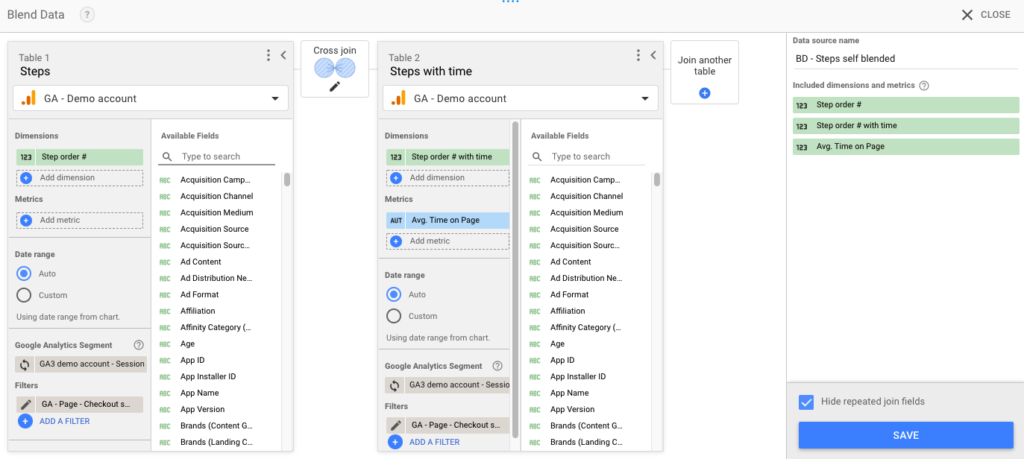The image size is (1024, 459).
Task: Click the Cross join circles icon
Action: click(x=335, y=68)
